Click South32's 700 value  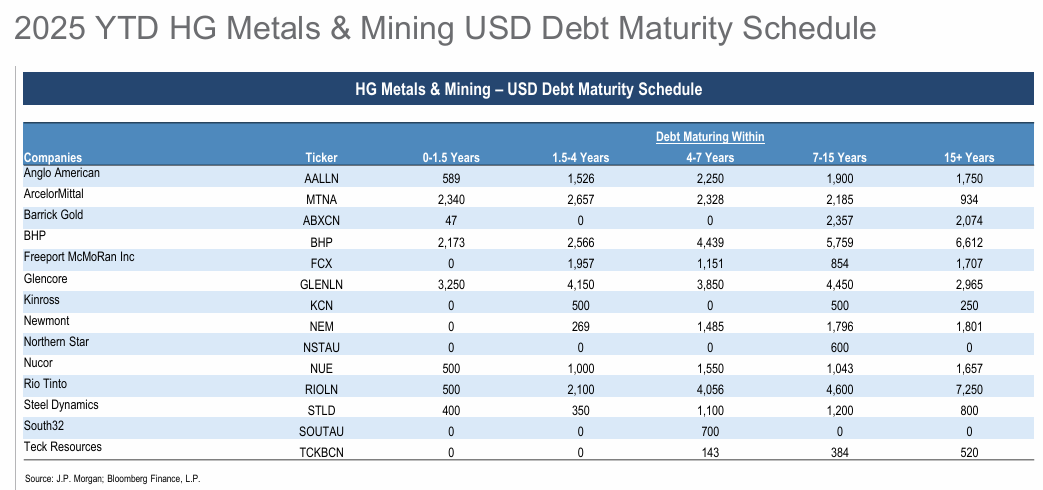tap(710, 431)
